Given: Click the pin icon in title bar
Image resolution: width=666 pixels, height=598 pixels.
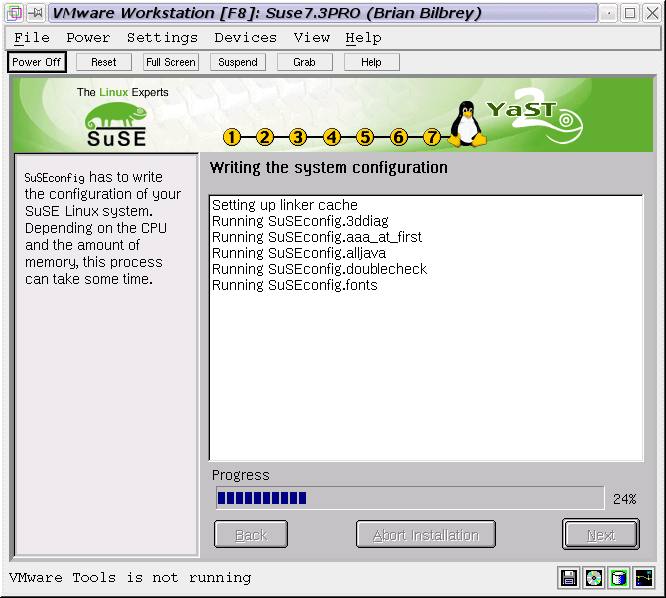Looking at the screenshot, I should [x=35, y=13].
